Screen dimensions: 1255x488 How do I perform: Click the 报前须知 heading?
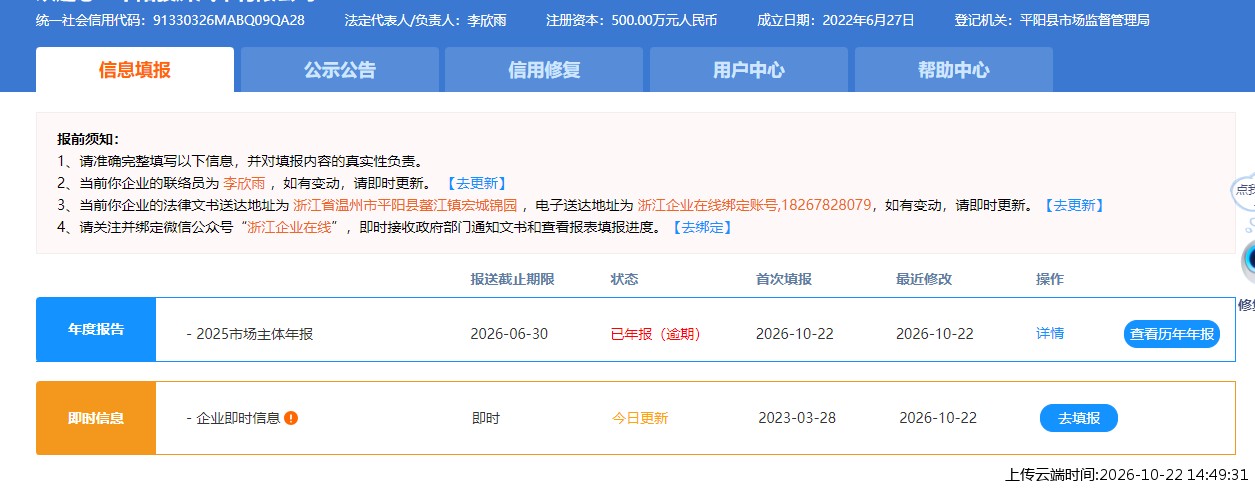(x=88, y=139)
